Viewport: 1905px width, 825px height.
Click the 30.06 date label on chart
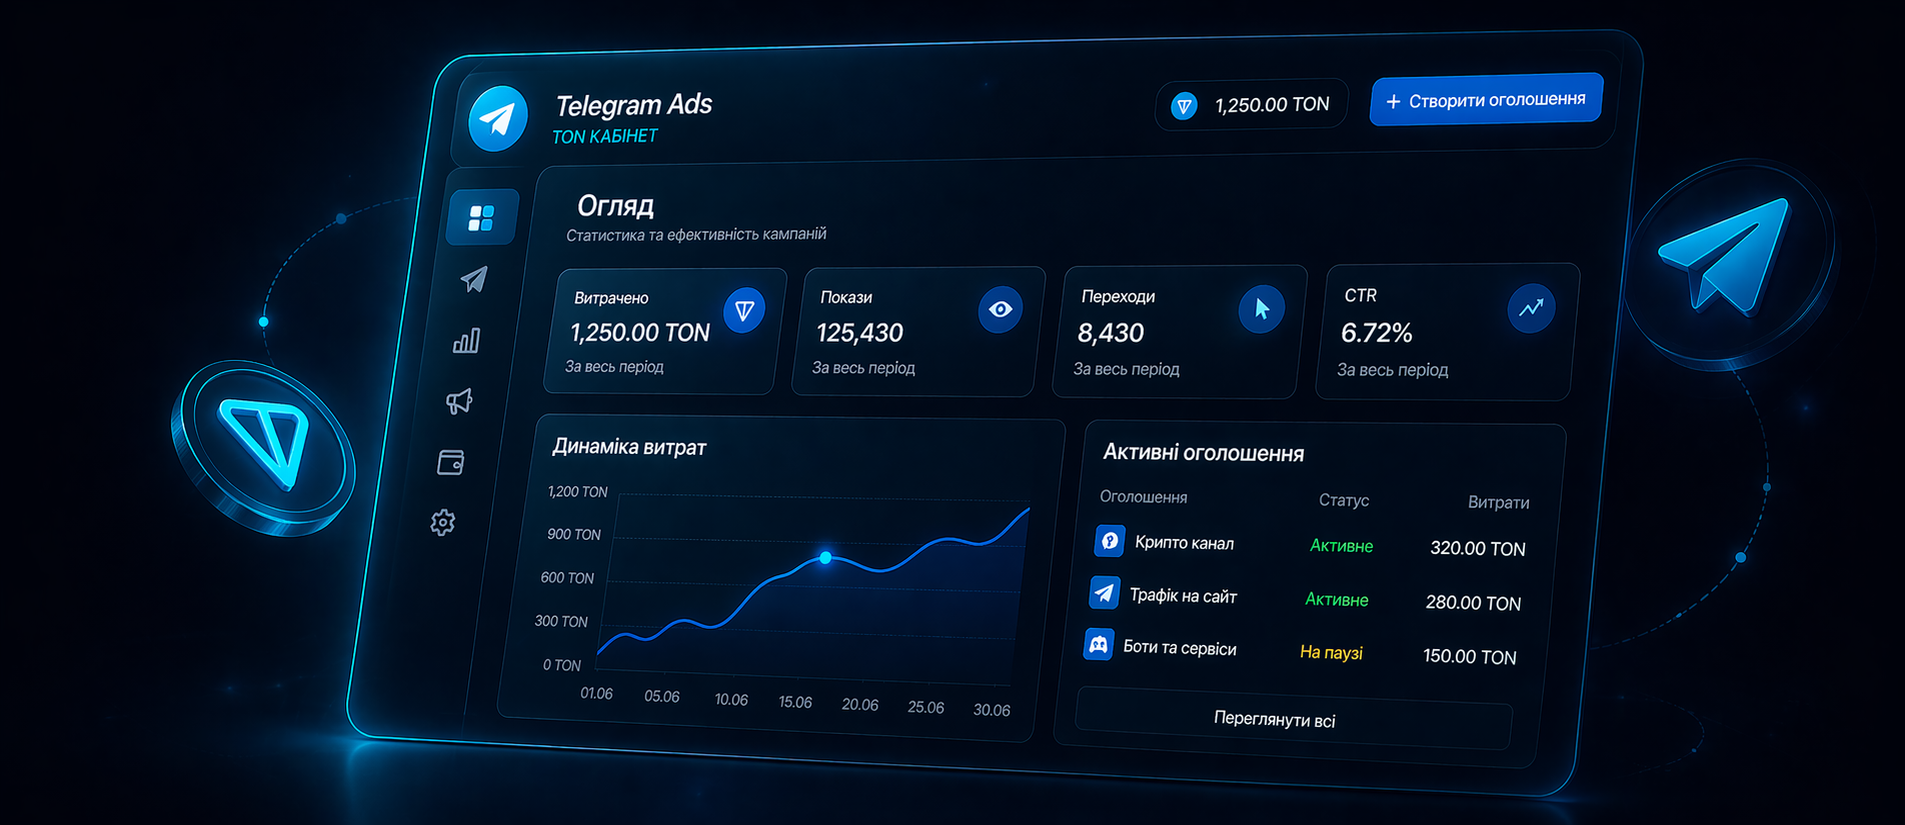(992, 710)
